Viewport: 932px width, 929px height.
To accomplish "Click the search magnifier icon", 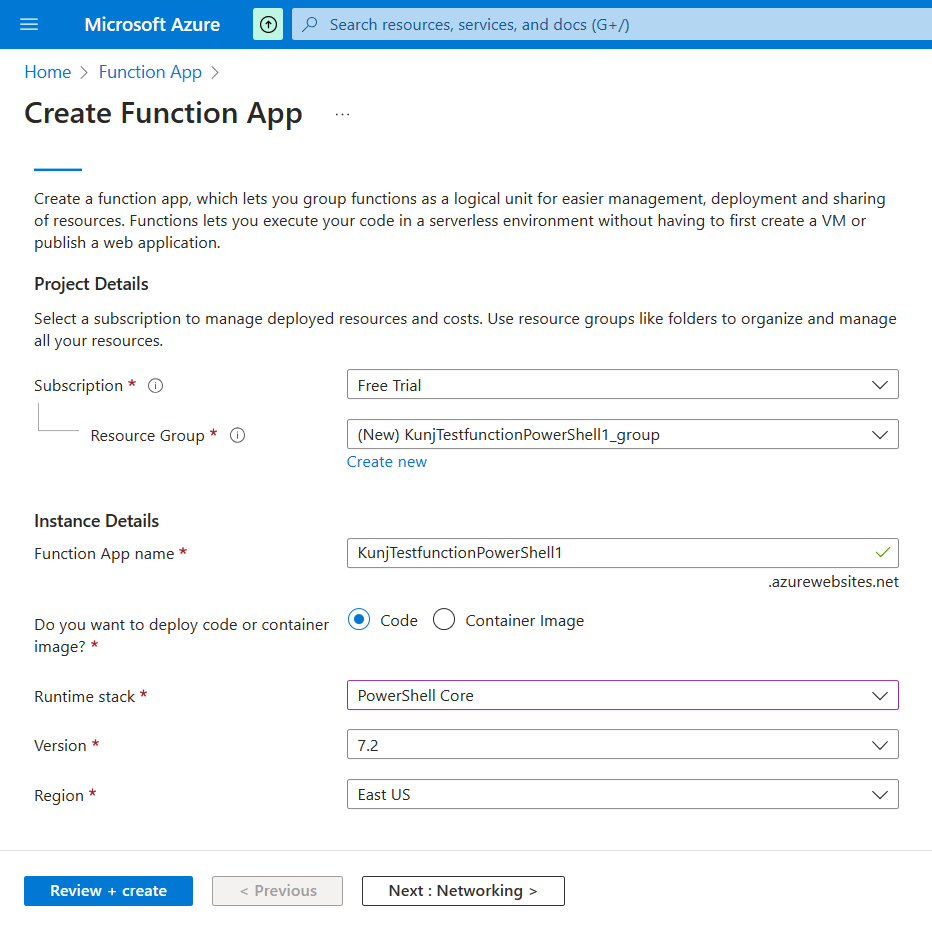I will tap(311, 24).
